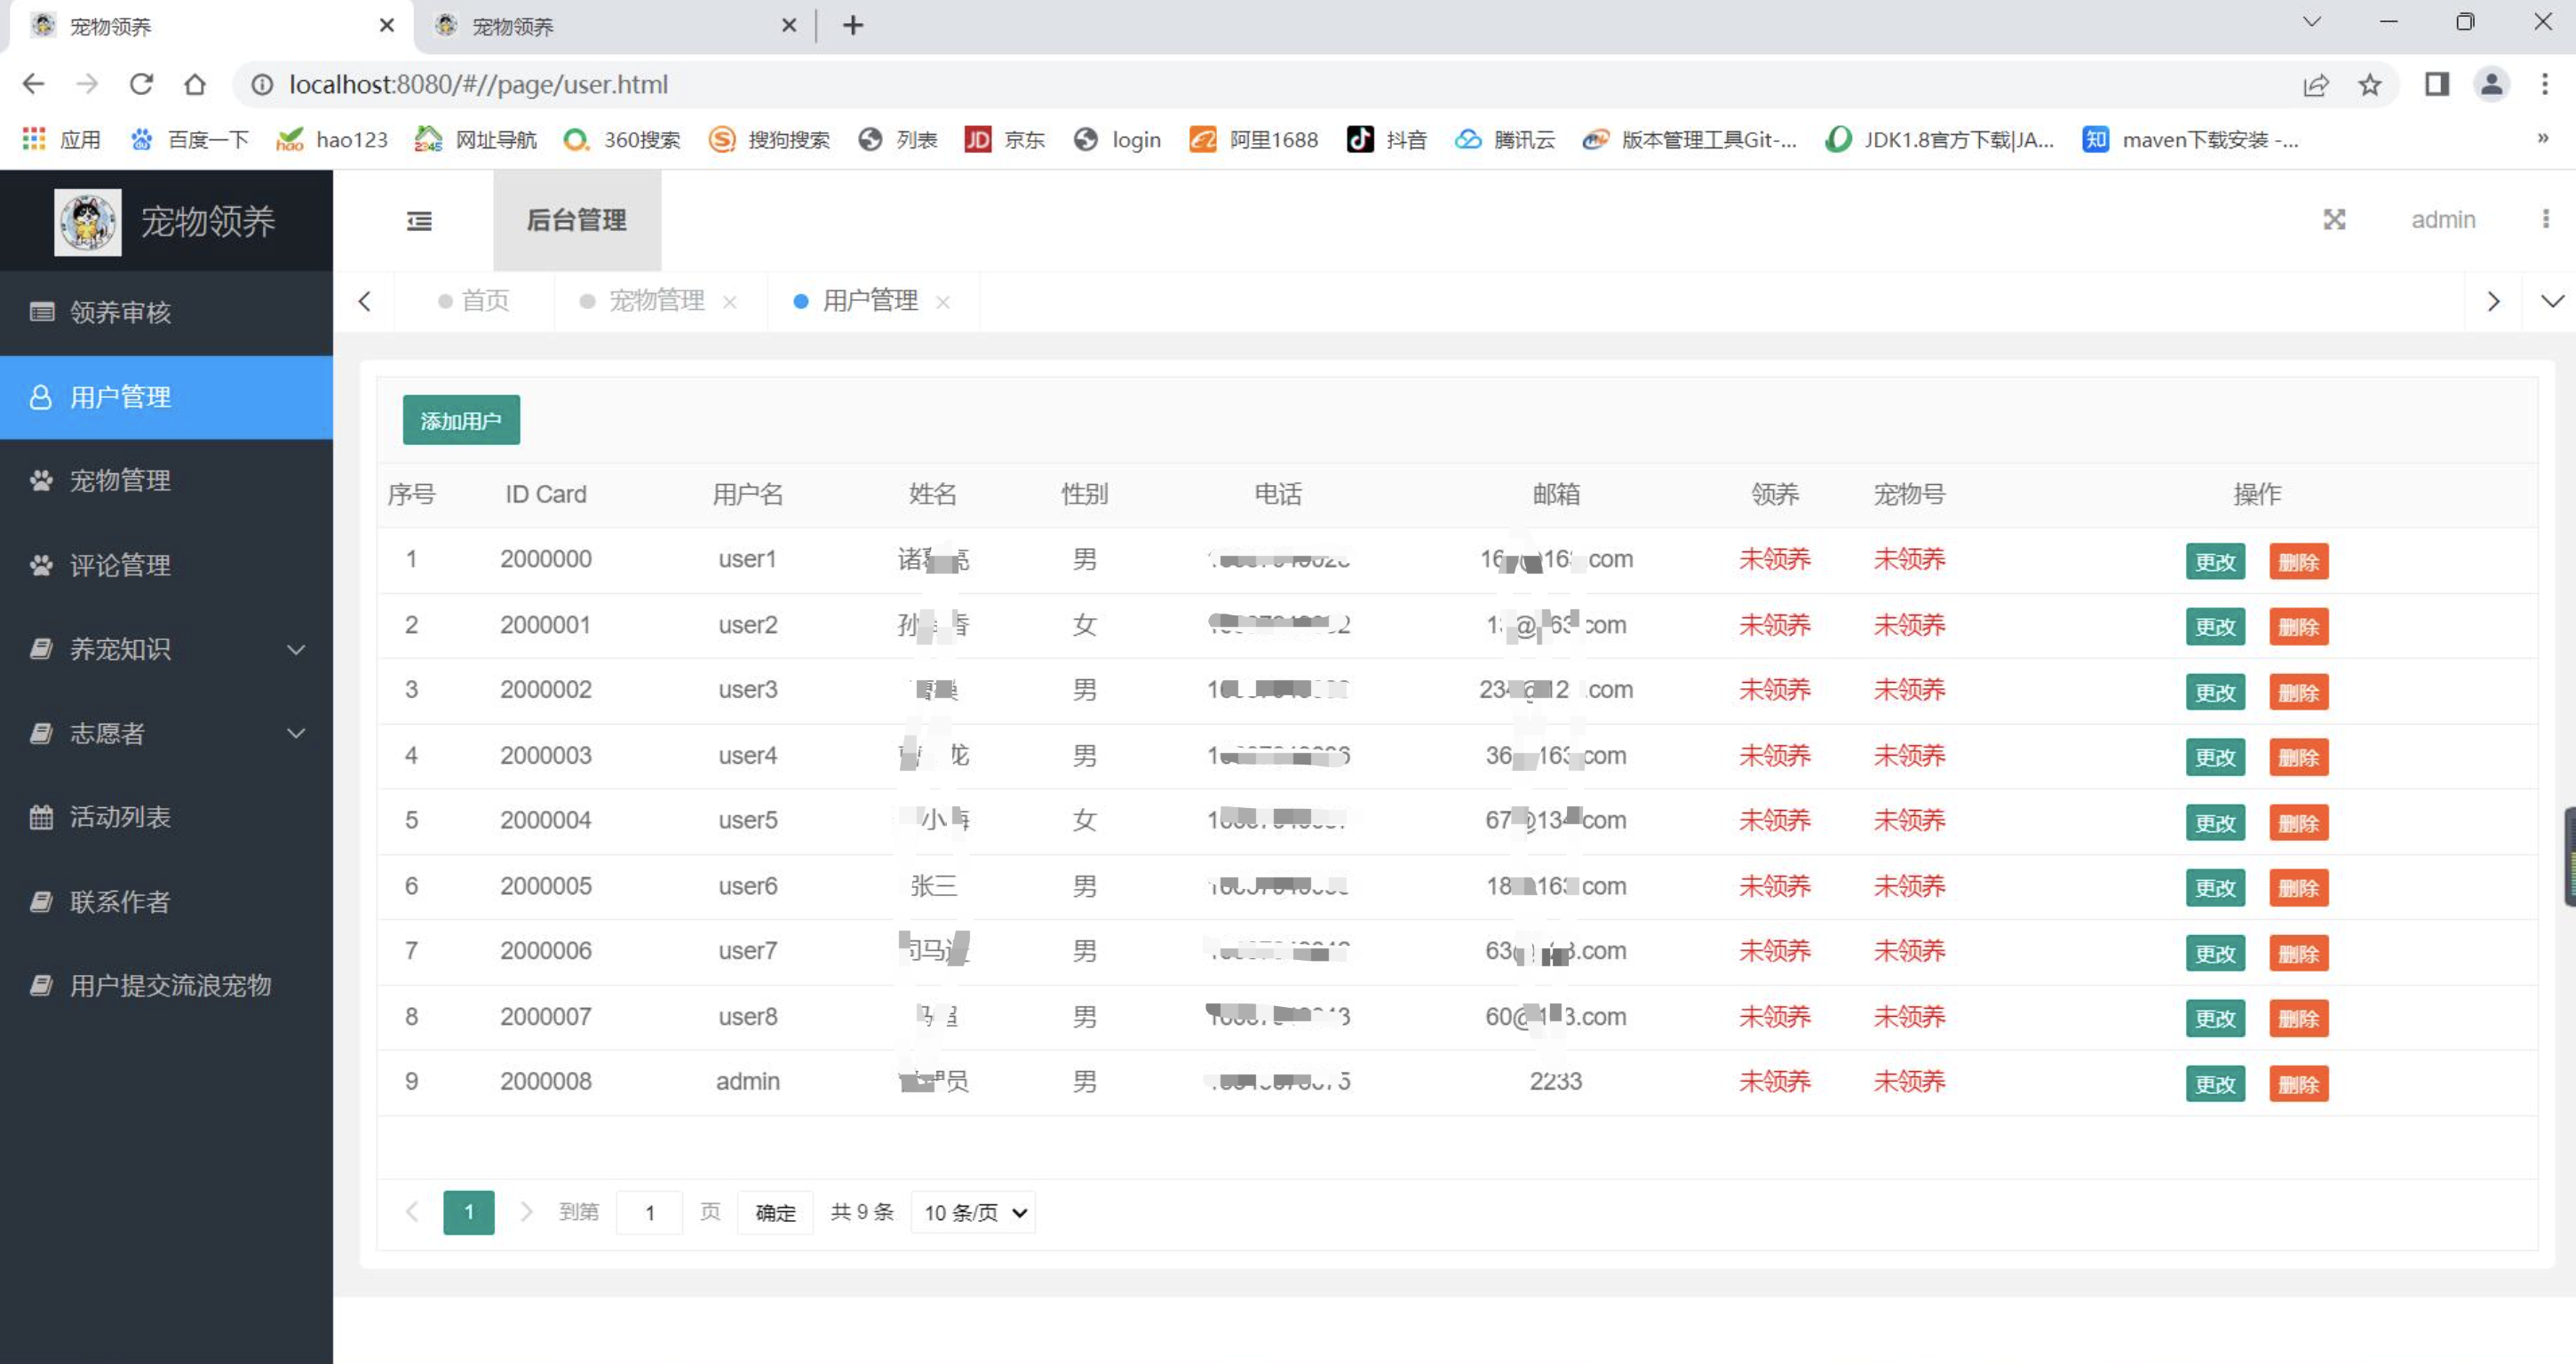The image size is (2576, 1364).
Task: Open 活动列表 in the sidebar
Action: pyautogui.click(x=166, y=817)
